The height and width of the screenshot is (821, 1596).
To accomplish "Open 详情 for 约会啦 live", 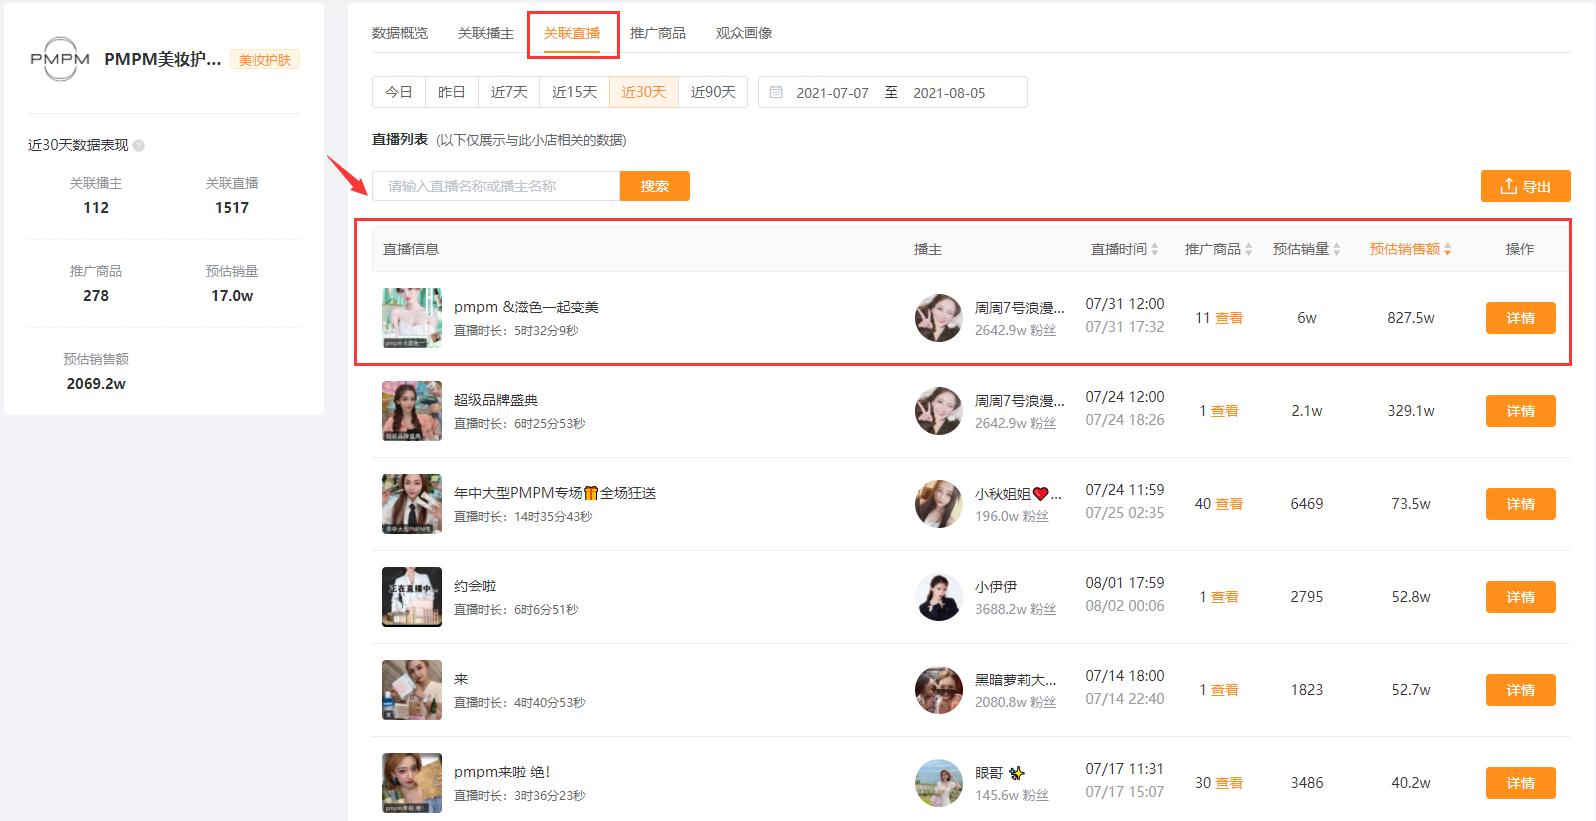I will (x=1521, y=597).
